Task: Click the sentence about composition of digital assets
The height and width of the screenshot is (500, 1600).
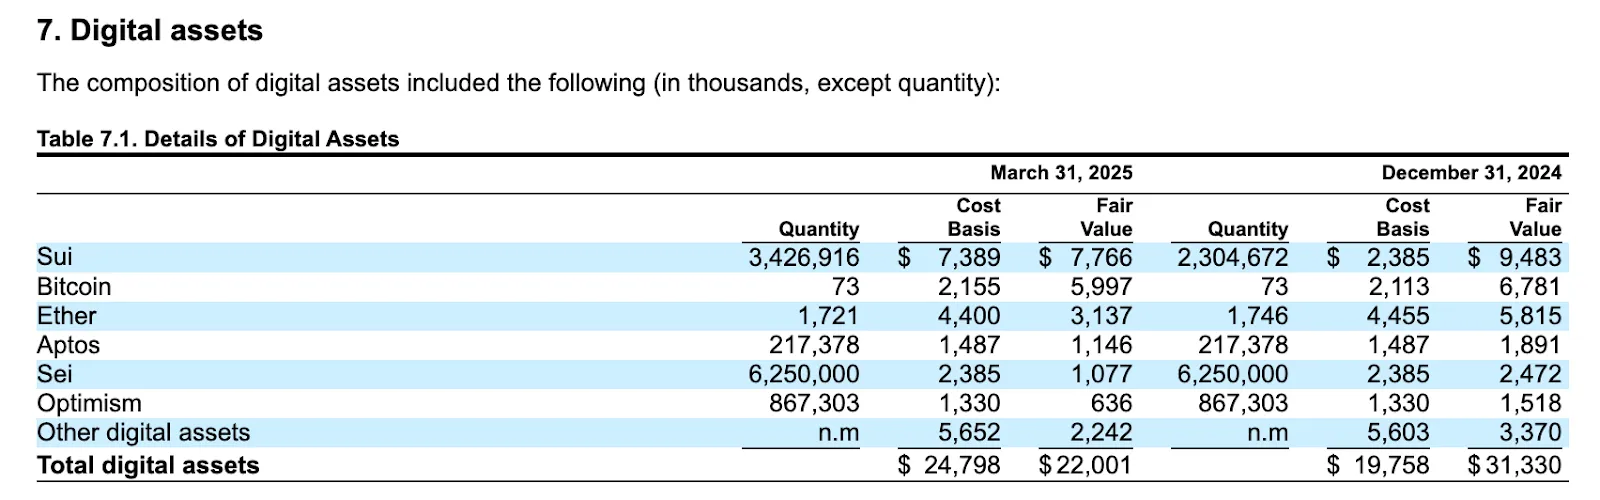Action: [518, 83]
